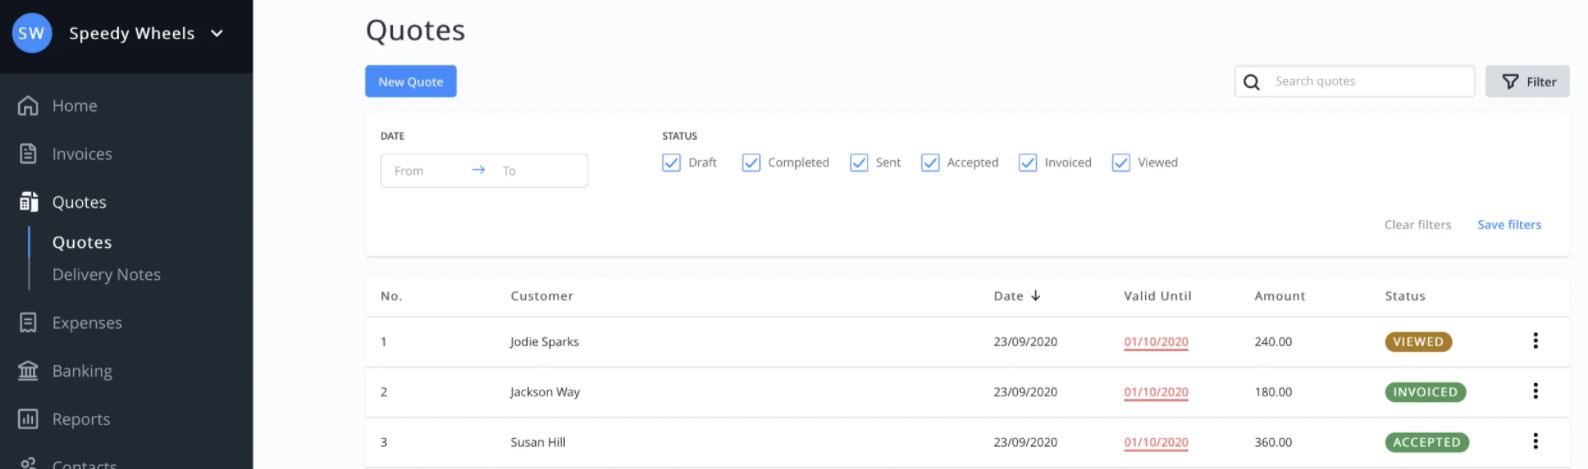Click the Banking building icon

28,371
